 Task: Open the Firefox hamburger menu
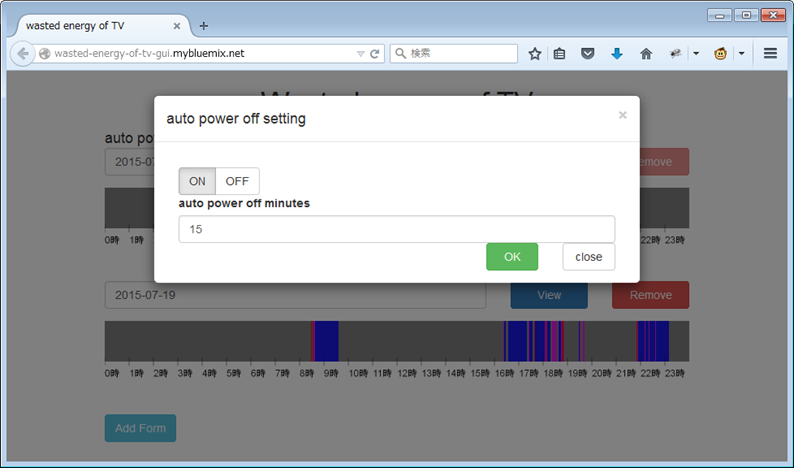pos(770,53)
